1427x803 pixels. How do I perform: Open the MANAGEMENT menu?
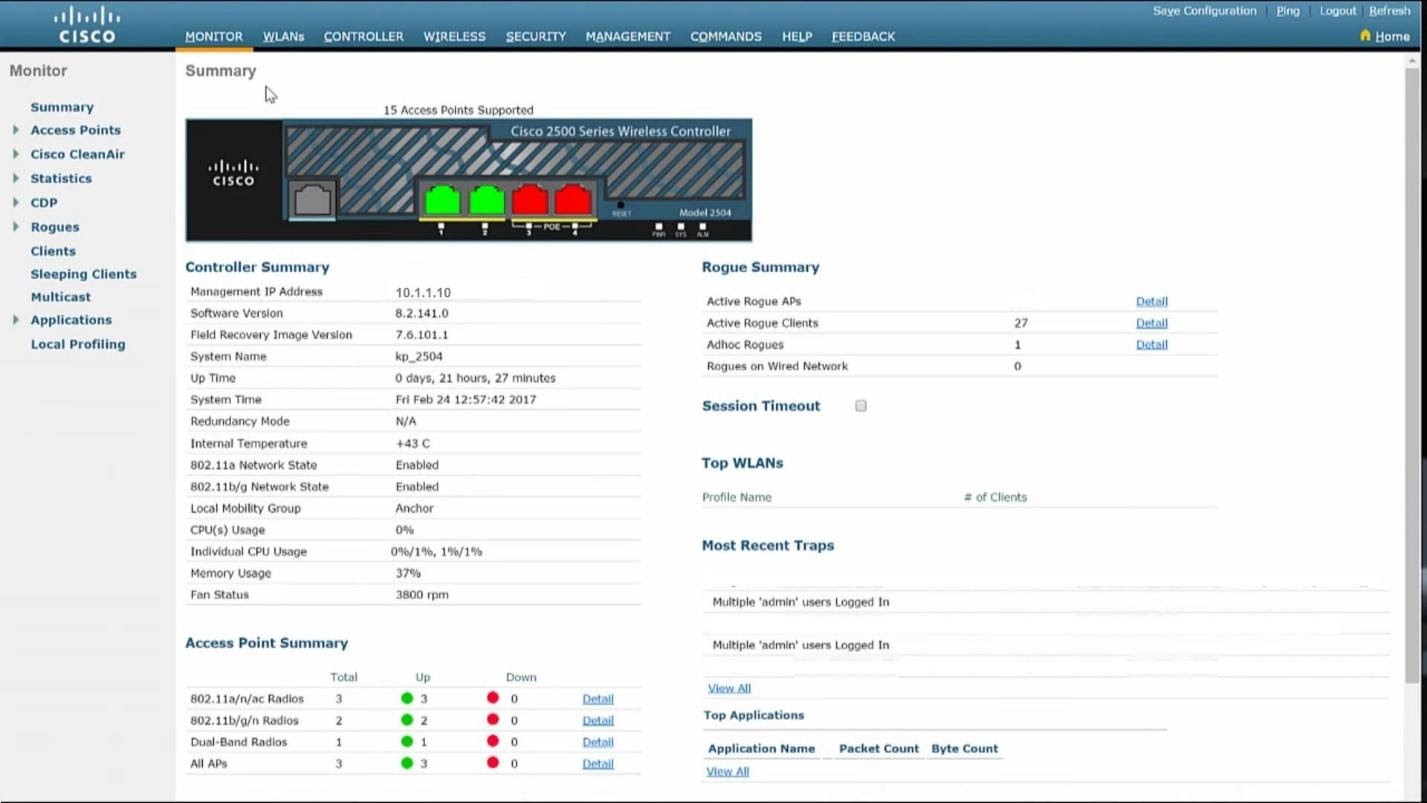[x=628, y=36]
